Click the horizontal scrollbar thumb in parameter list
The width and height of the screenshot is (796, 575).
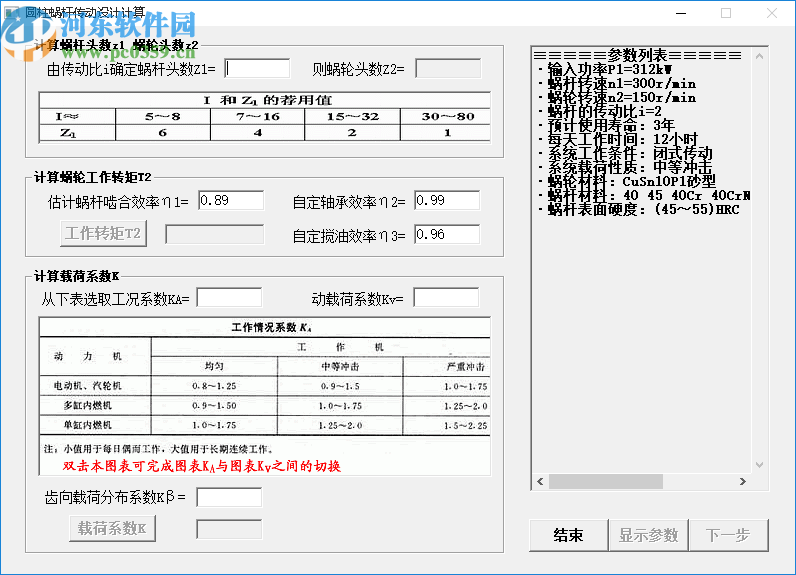point(606,481)
